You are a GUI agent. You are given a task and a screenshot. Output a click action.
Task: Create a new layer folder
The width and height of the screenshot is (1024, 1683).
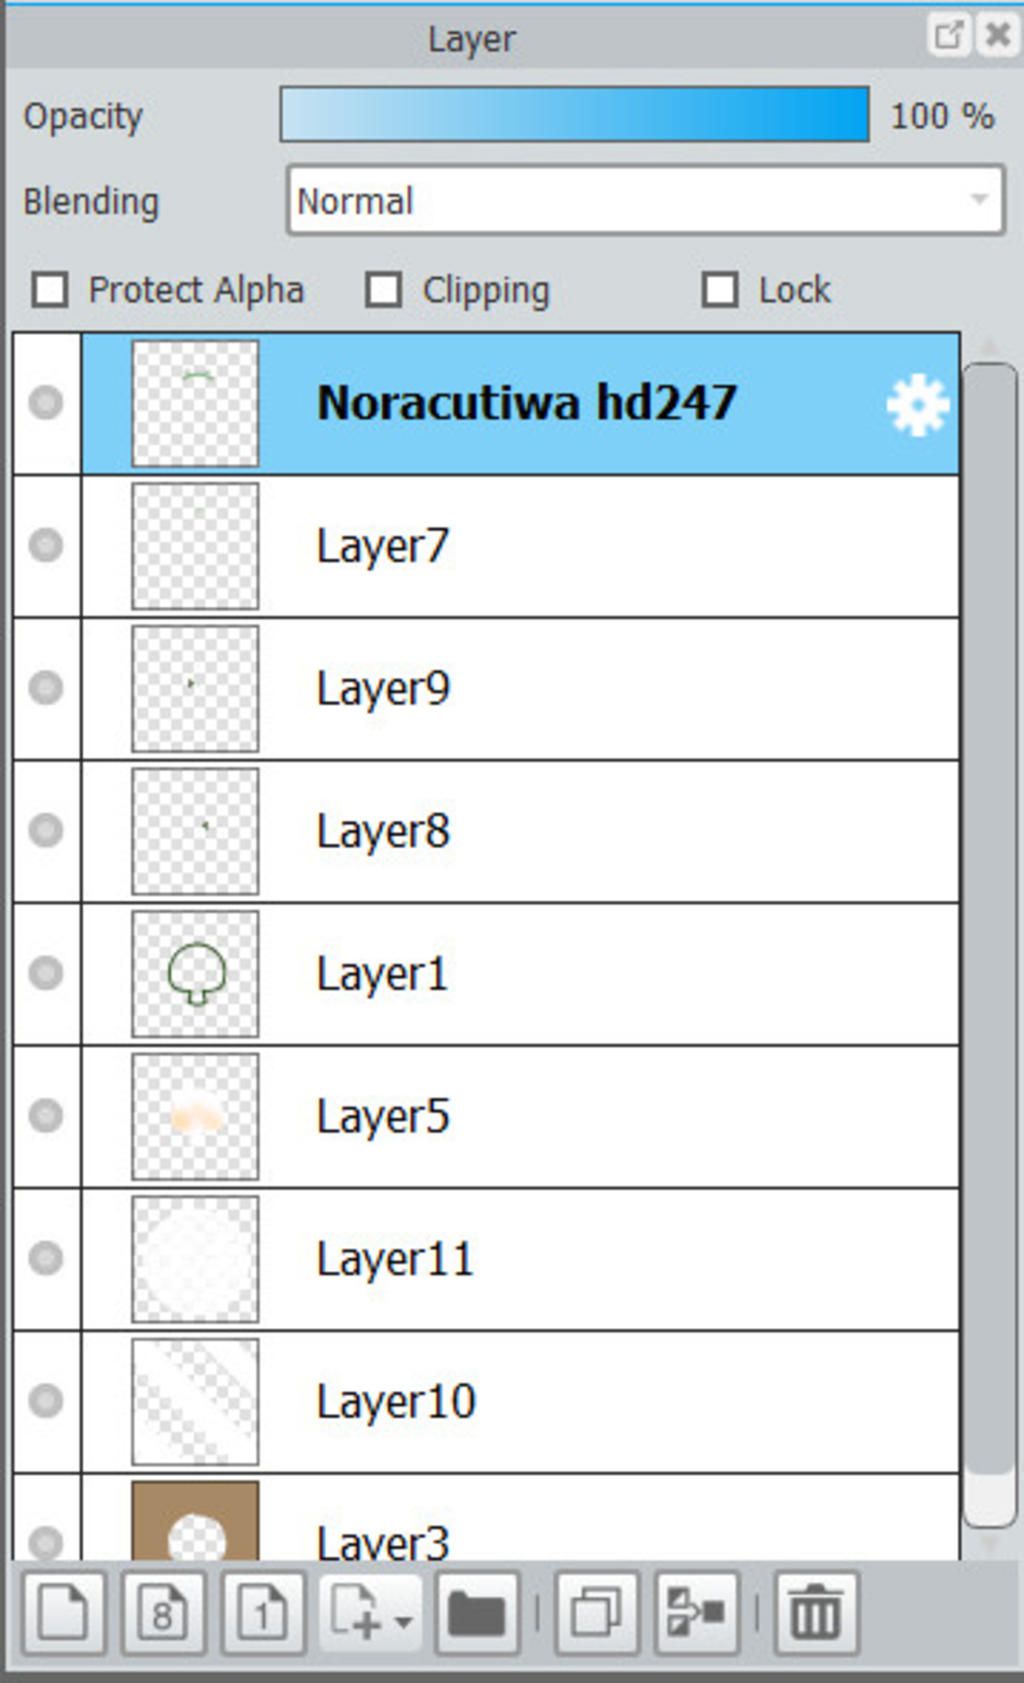click(477, 1612)
